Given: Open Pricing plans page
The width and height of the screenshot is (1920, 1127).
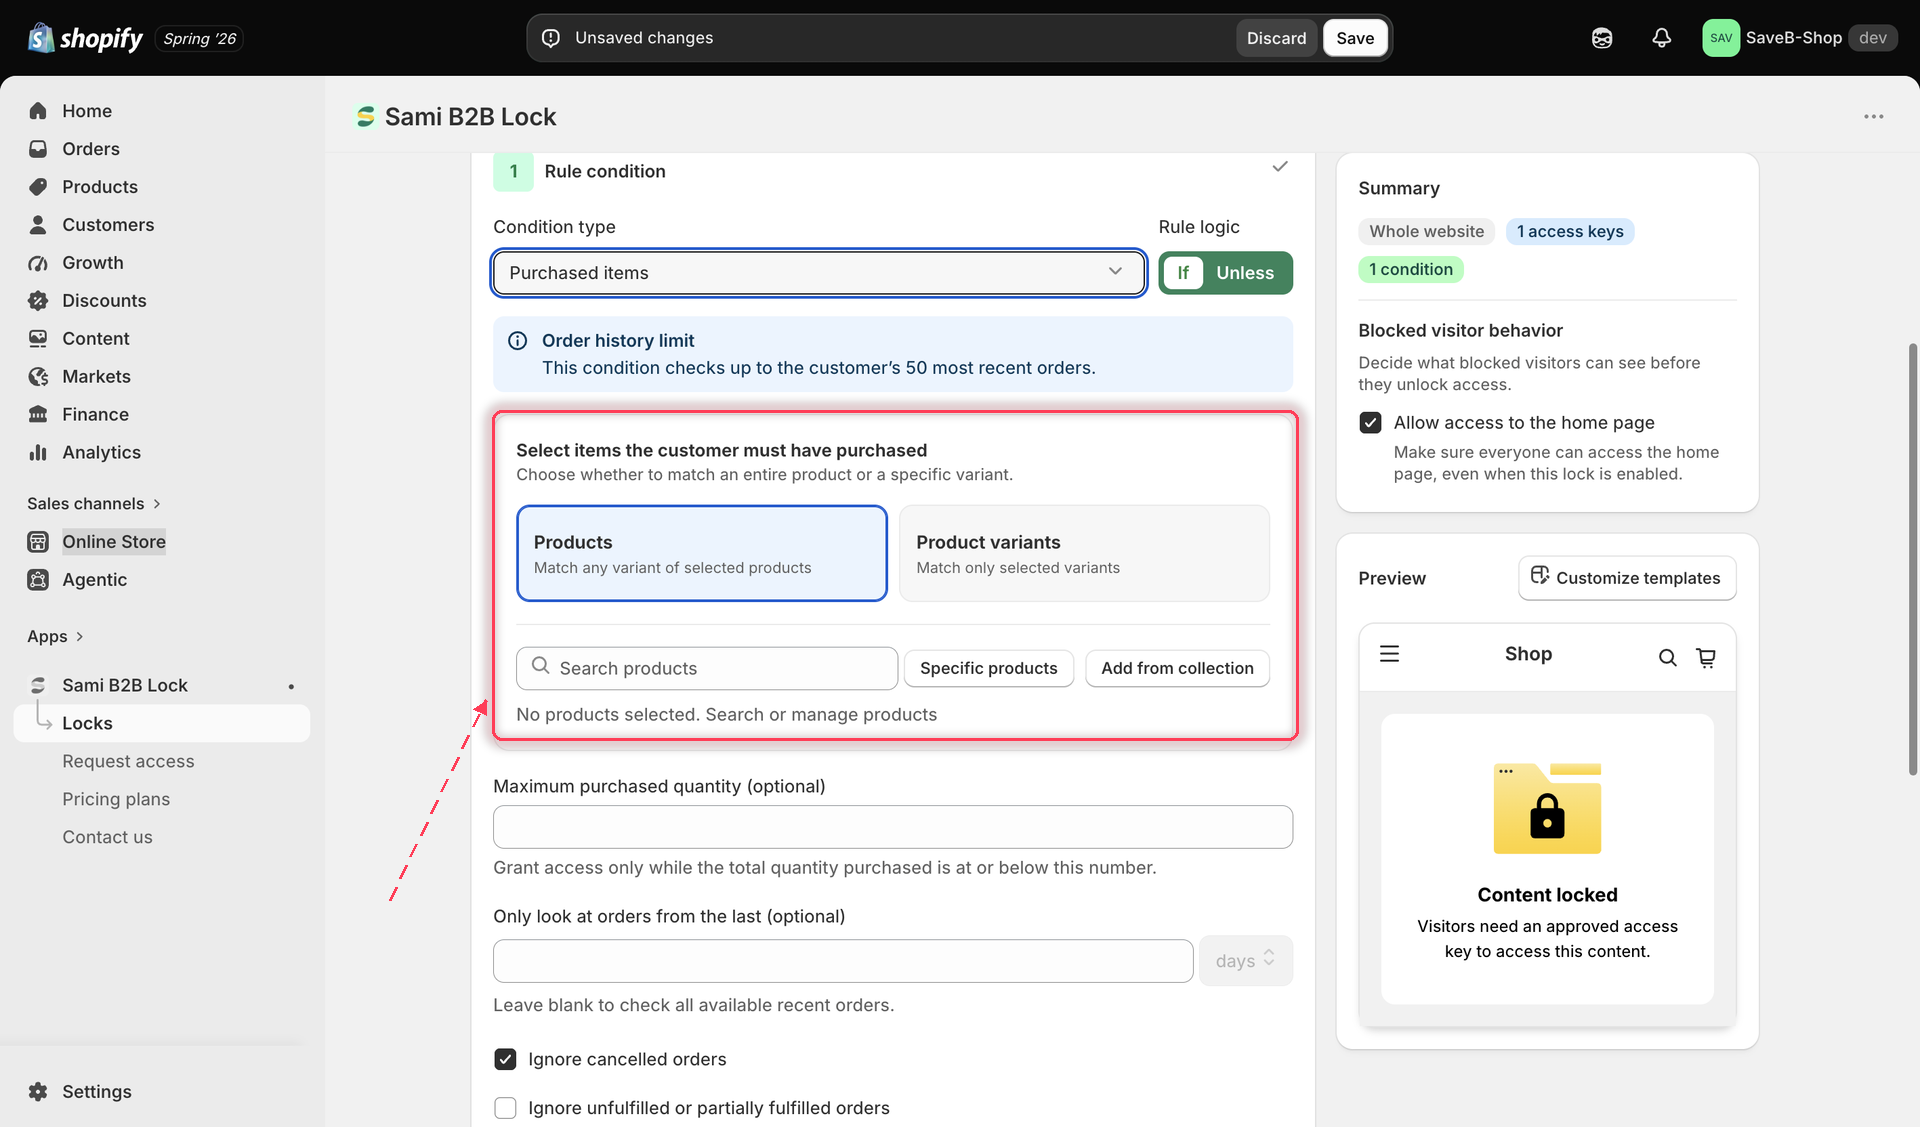Looking at the screenshot, I should [x=116, y=799].
